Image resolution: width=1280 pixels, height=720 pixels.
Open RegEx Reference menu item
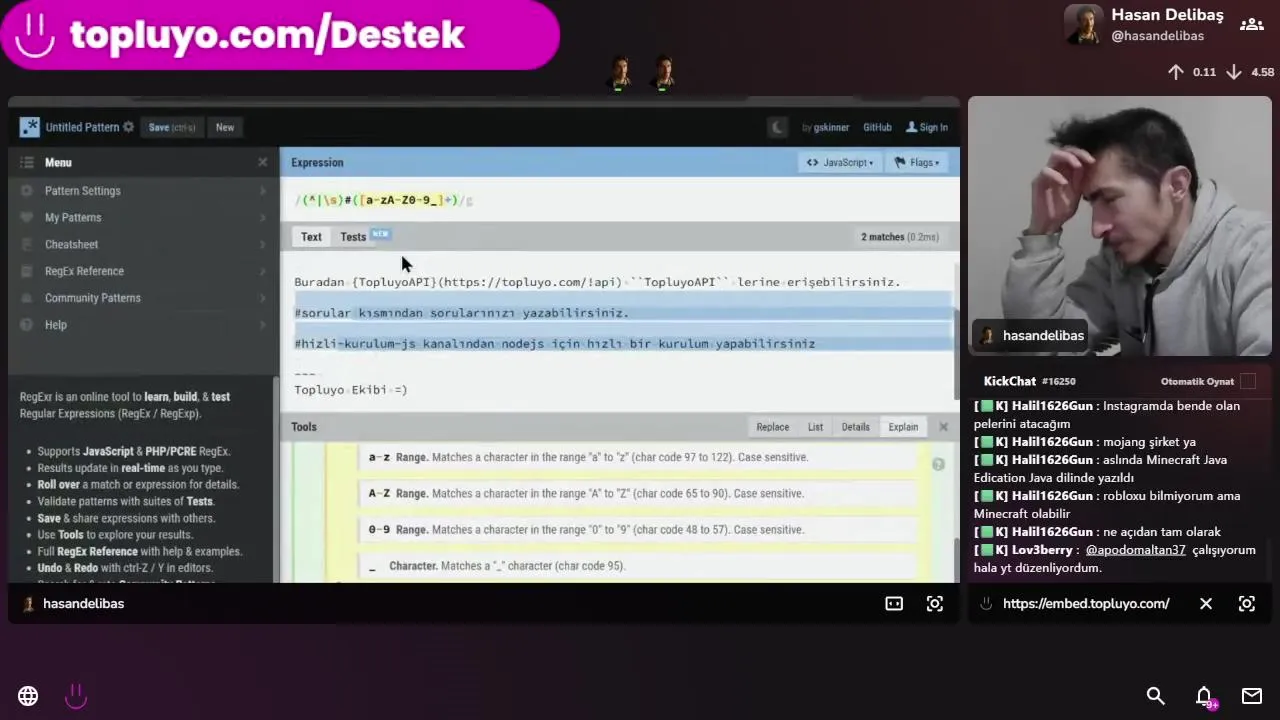[143, 271]
